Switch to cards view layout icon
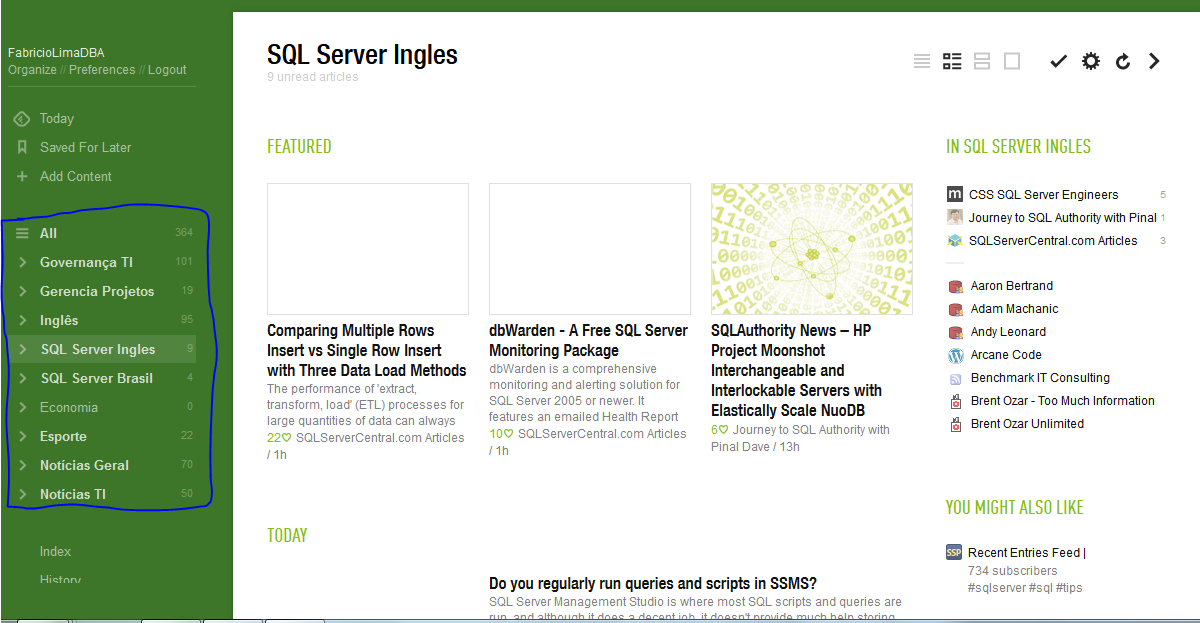1200x623 pixels. point(982,62)
